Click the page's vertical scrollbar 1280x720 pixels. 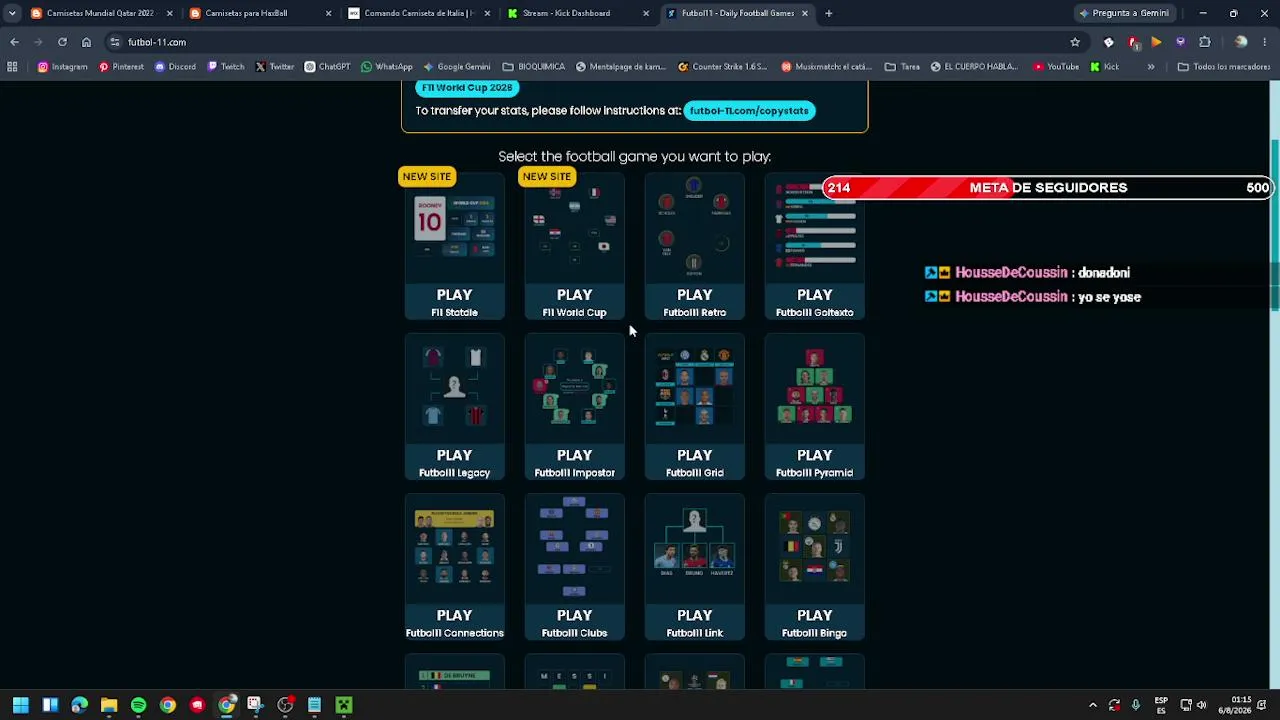click(x=1274, y=226)
